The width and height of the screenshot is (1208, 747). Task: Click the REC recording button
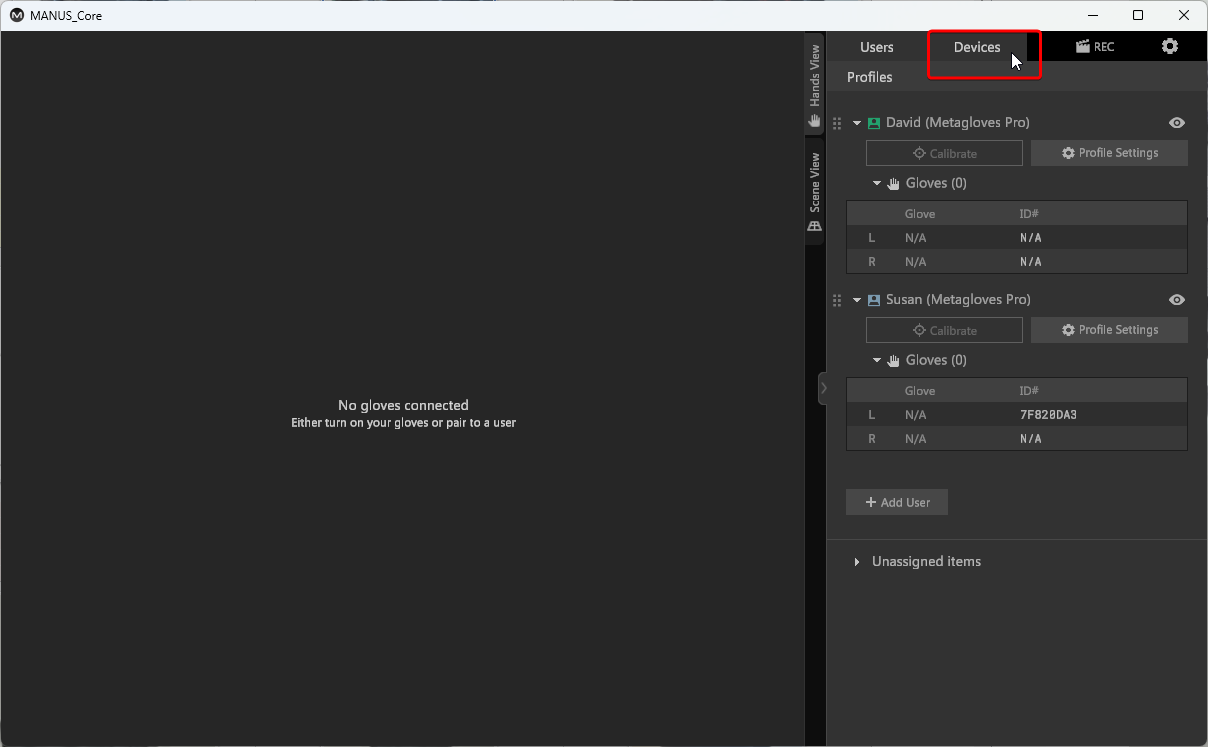coord(1094,47)
